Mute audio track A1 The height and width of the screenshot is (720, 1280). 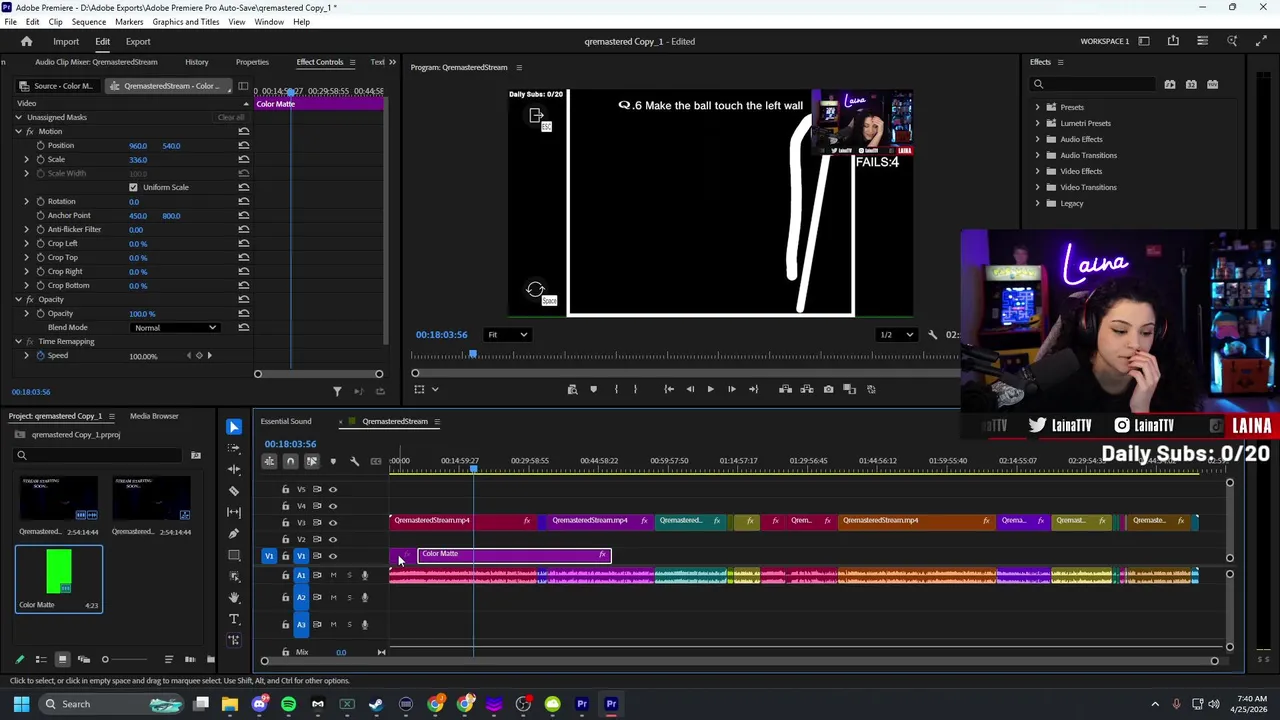click(x=333, y=575)
